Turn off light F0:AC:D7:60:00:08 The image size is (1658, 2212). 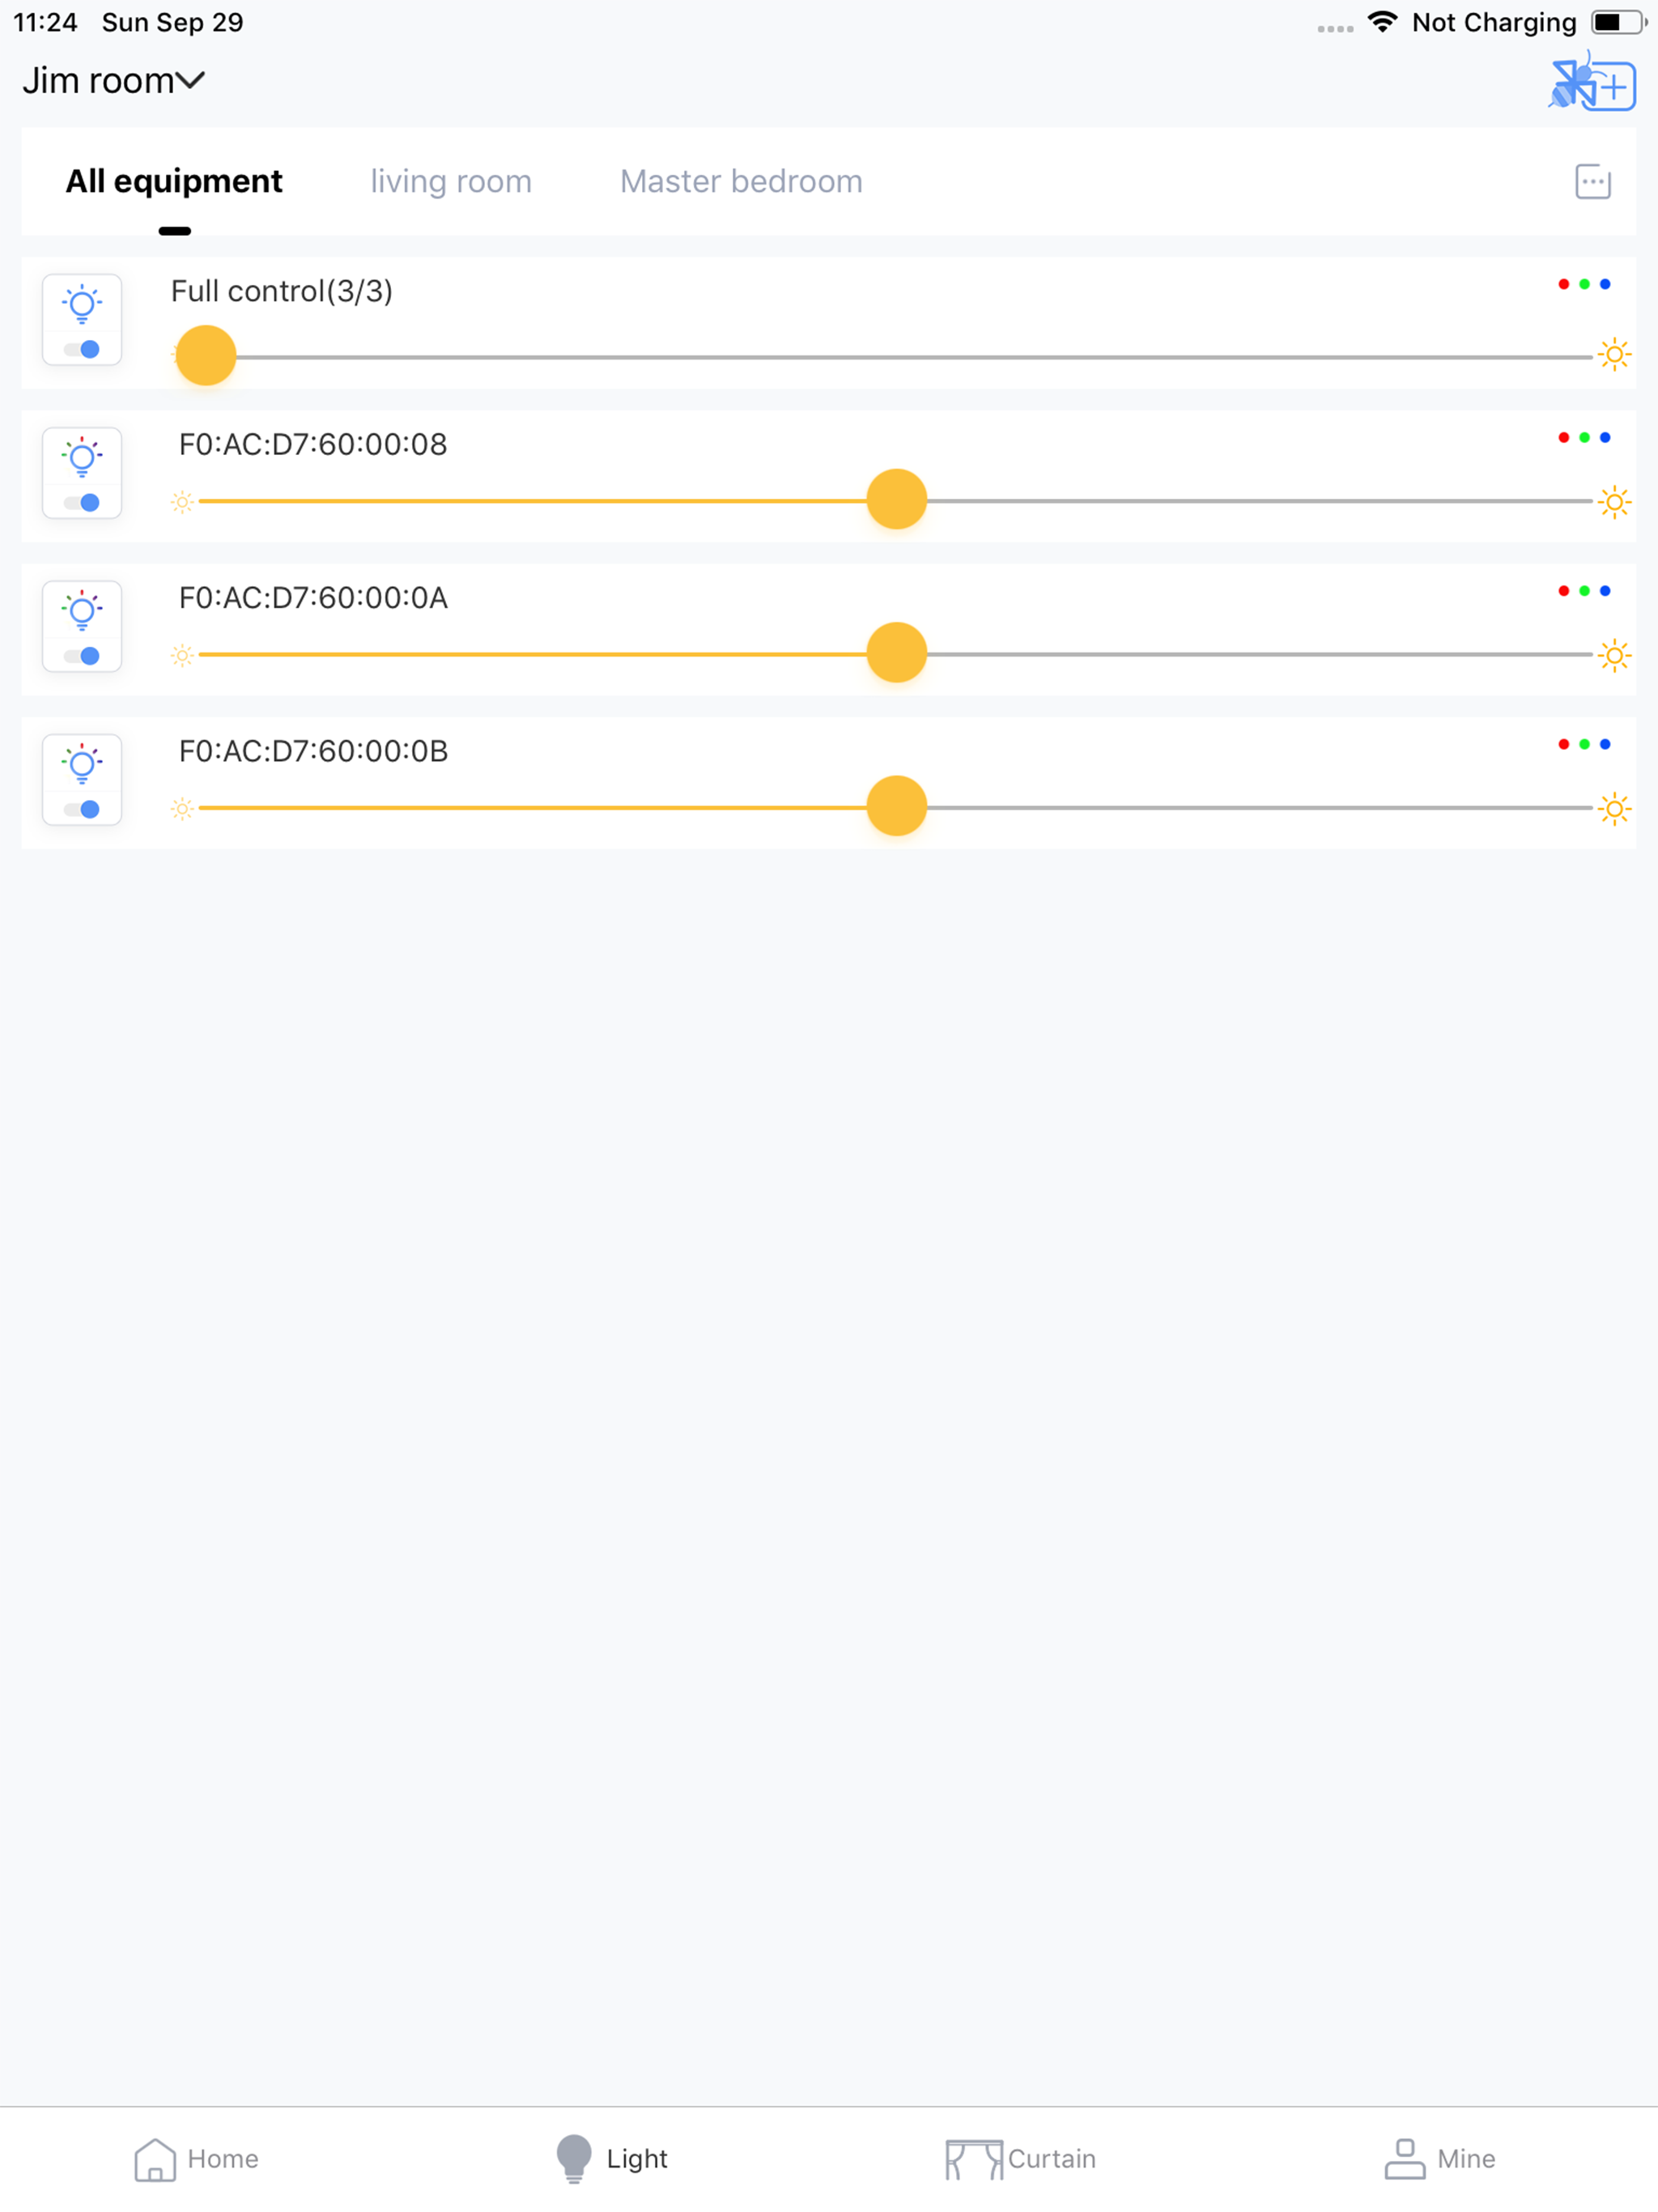(82, 504)
